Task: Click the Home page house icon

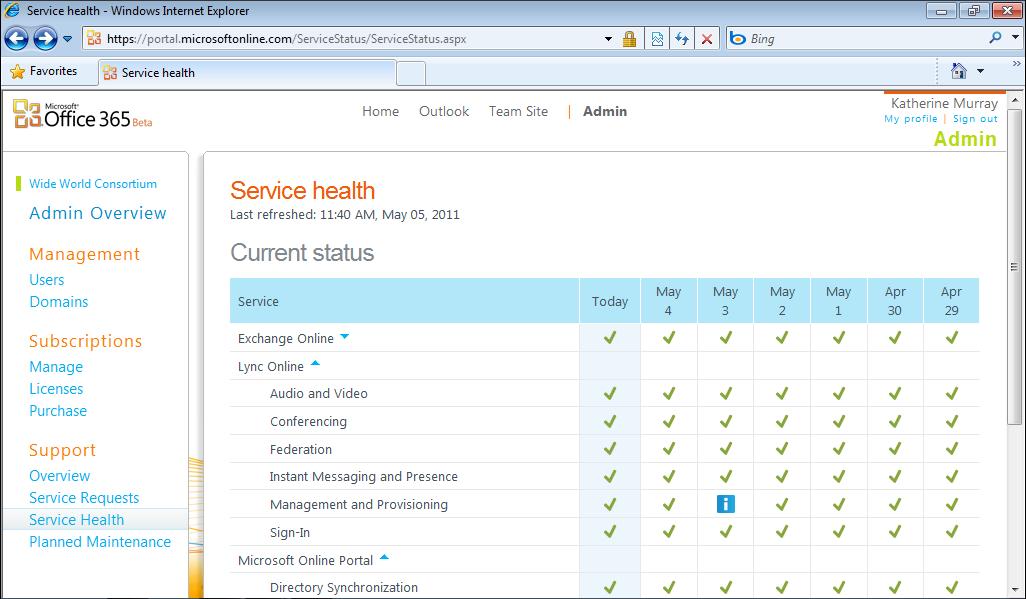Action: [x=959, y=71]
